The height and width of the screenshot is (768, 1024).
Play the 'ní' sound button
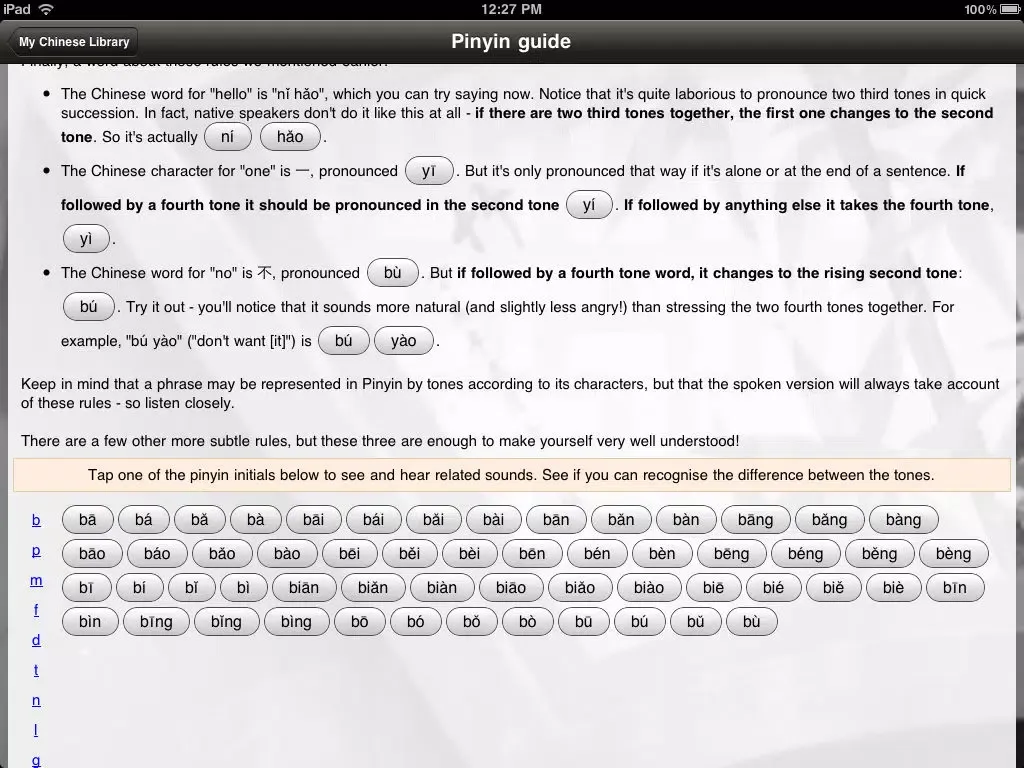[227, 136]
